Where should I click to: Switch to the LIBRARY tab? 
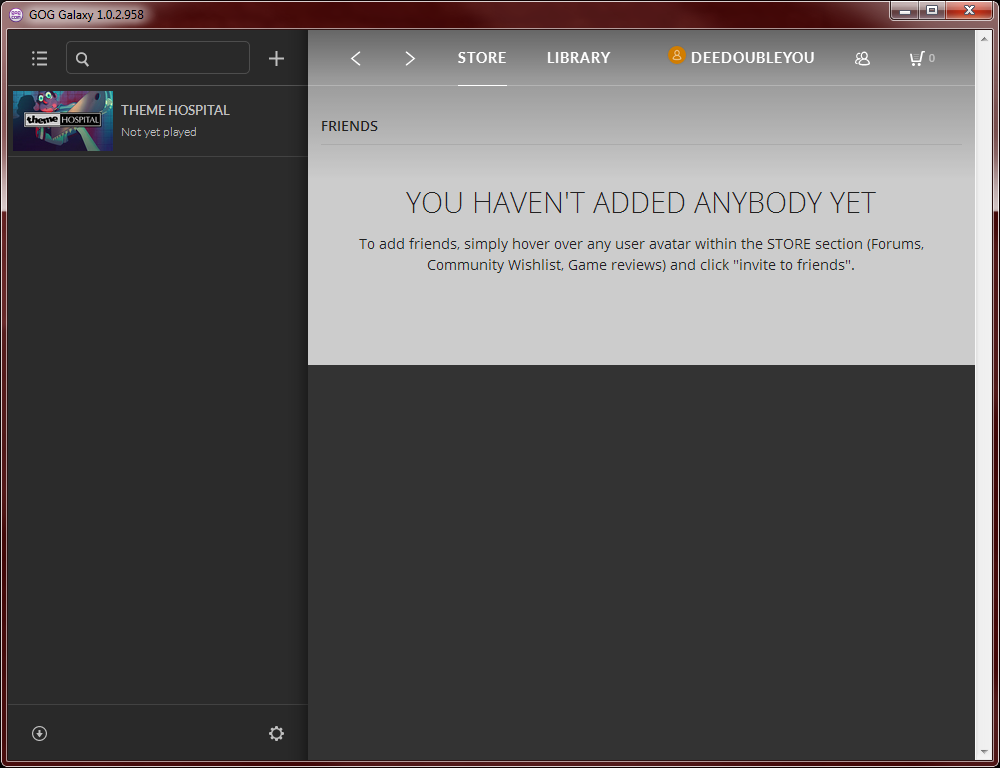[x=578, y=58]
